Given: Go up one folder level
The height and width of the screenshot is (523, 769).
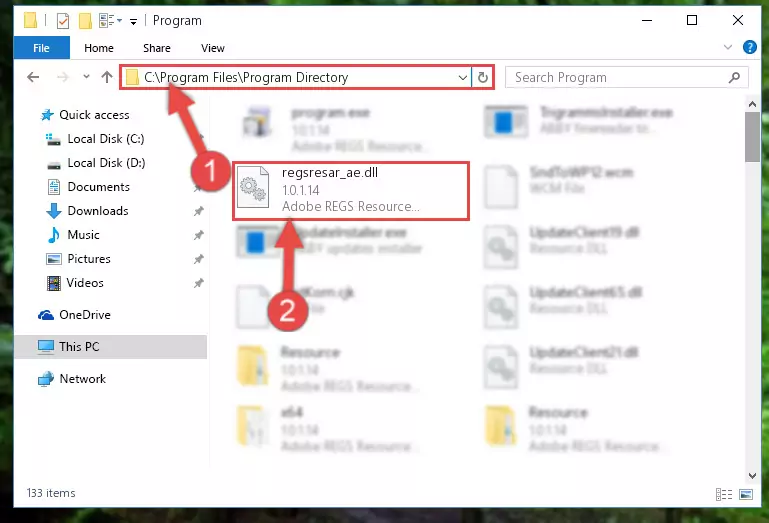Looking at the screenshot, I should pos(107,77).
